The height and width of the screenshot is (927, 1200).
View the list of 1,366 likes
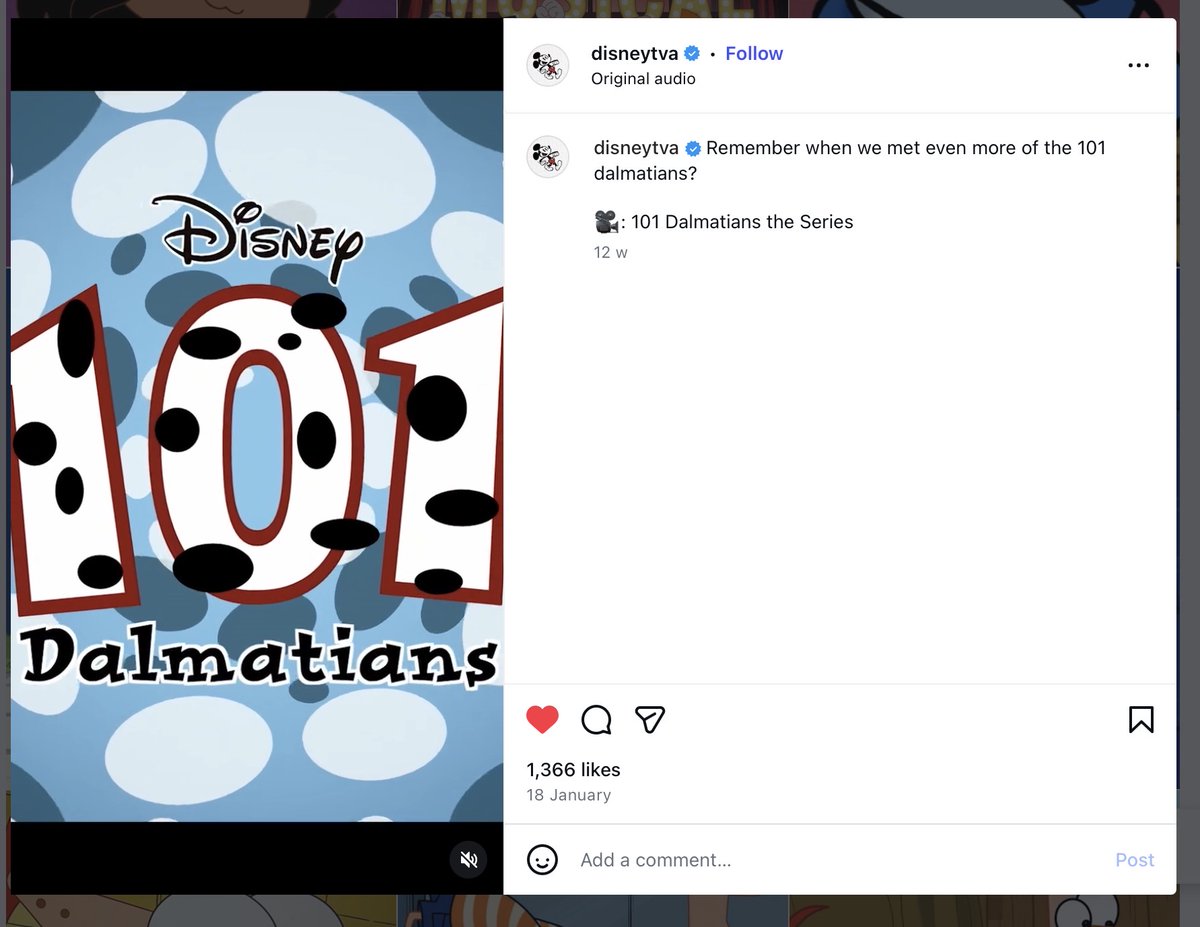pos(573,770)
